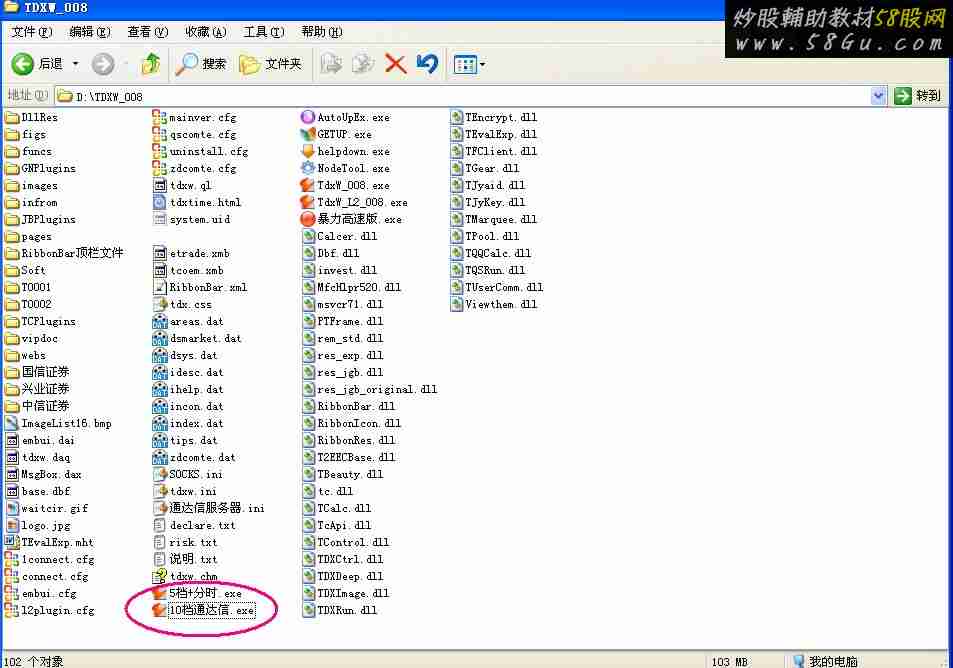
Task: Select the TEvalExp.mht file
Action: click(49, 542)
